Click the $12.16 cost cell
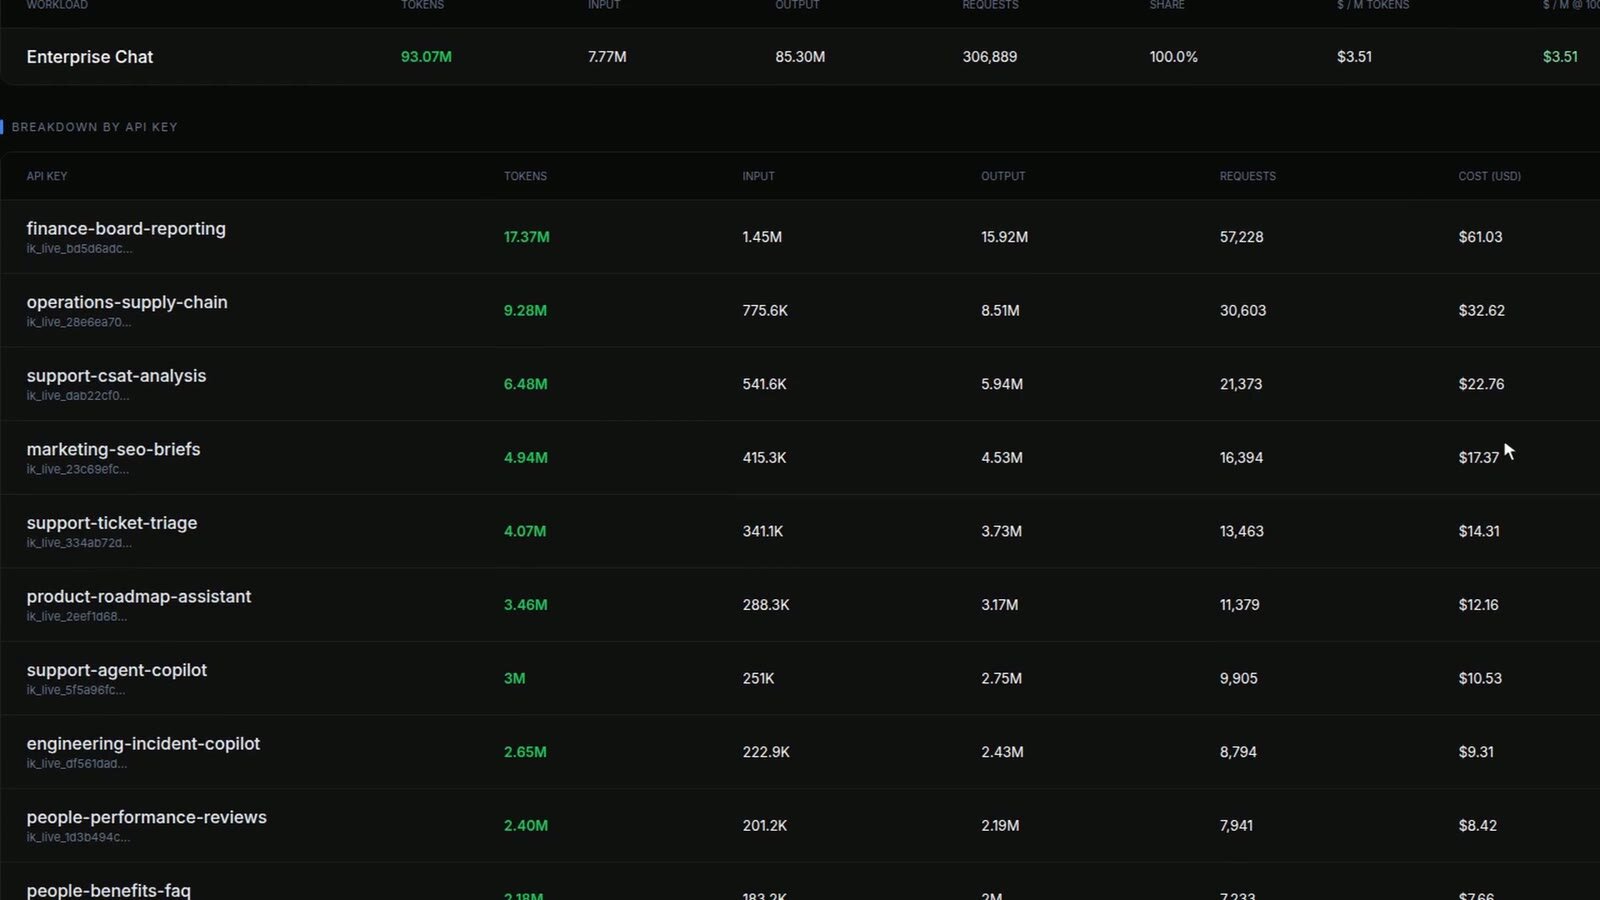1600x900 pixels. click(1478, 605)
